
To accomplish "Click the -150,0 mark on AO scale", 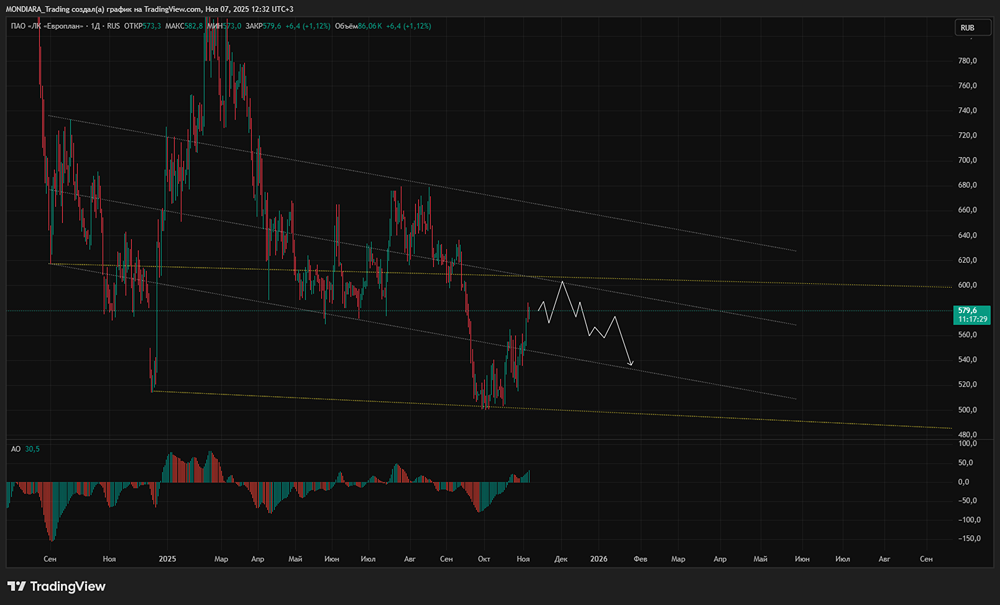I will click(x=966, y=539).
